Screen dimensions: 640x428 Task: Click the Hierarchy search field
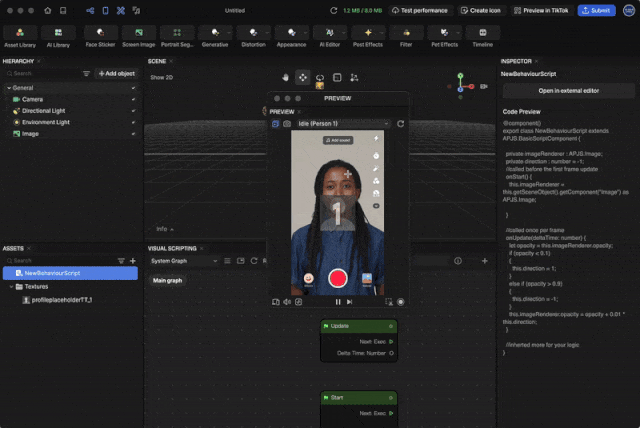43,73
